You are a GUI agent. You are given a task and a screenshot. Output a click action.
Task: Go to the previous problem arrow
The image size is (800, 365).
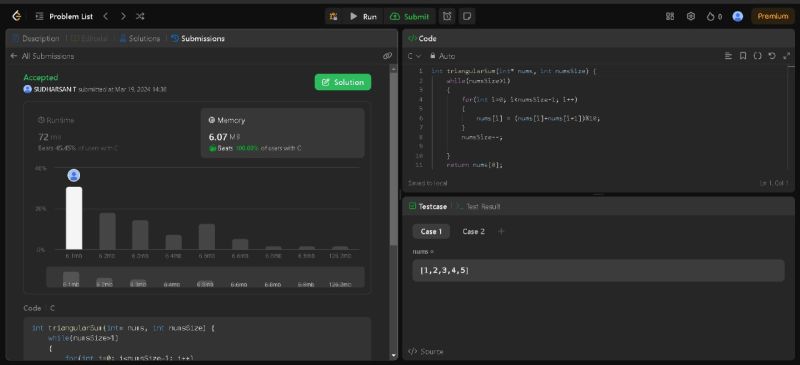(x=106, y=16)
